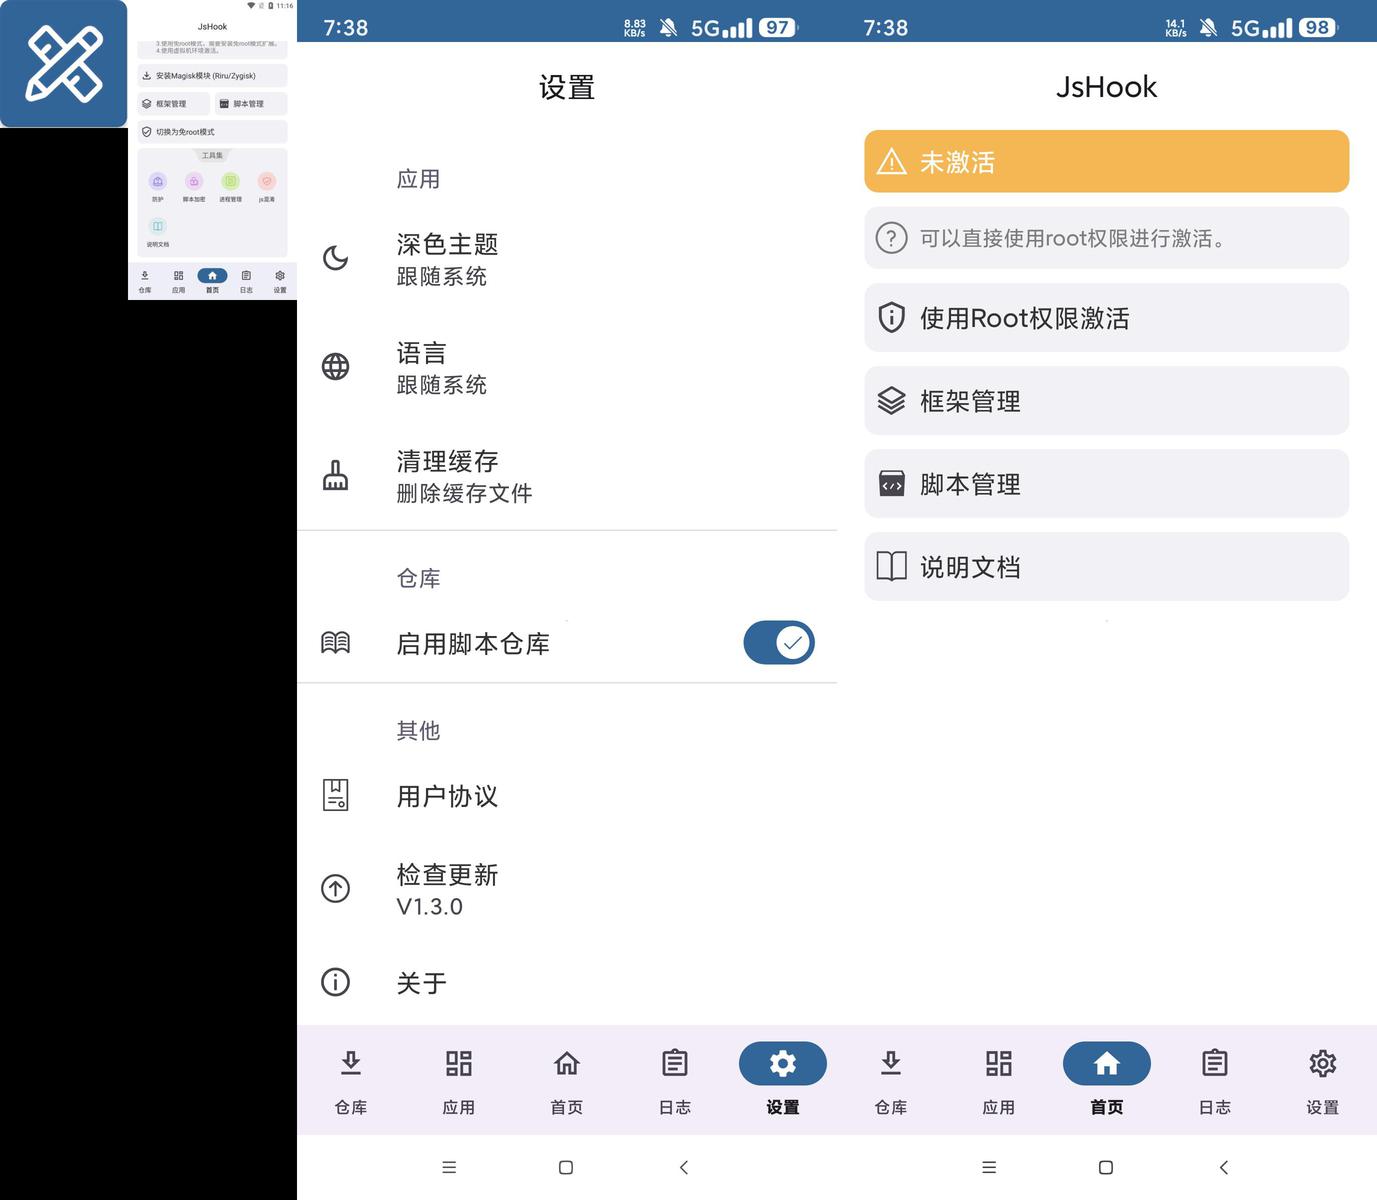This screenshot has height=1200, width=1377.
Task: Open 框架管理 framework management
Action: [x=1106, y=401]
